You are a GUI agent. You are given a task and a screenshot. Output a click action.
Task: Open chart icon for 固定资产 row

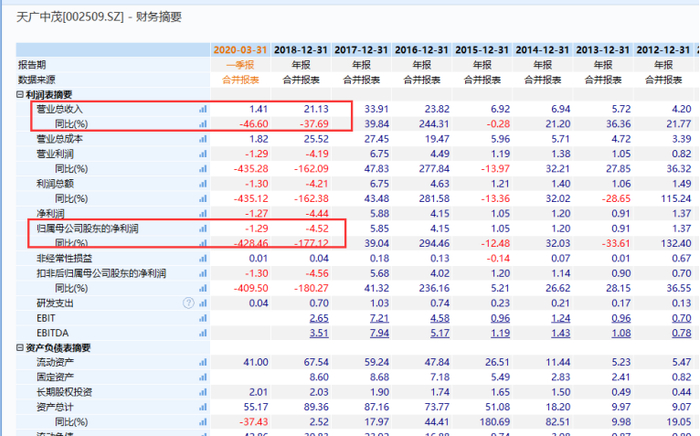[203, 377]
